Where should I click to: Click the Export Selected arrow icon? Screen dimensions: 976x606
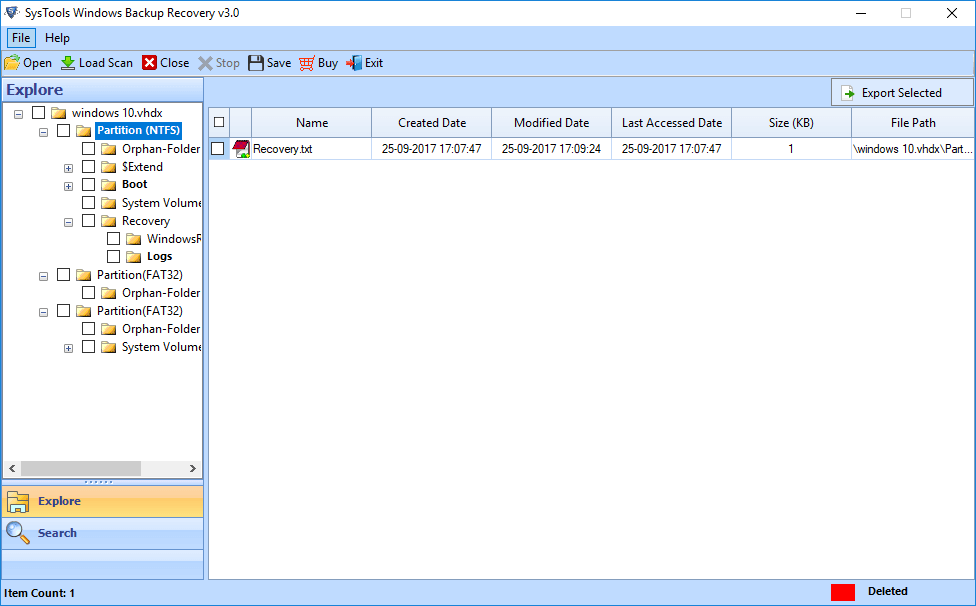click(x=848, y=93)
